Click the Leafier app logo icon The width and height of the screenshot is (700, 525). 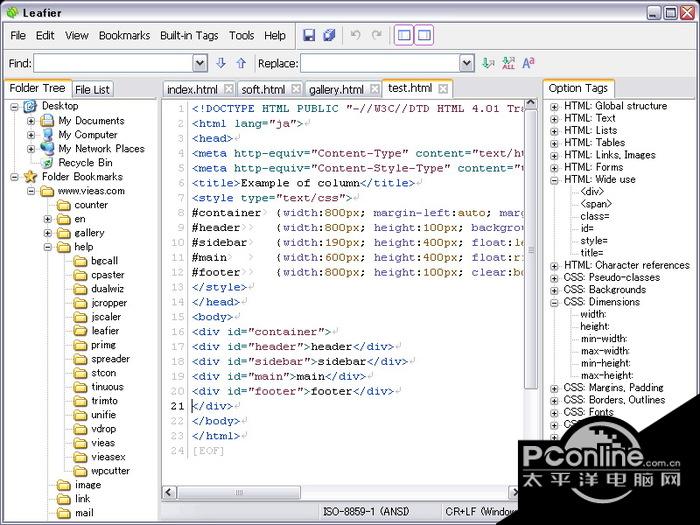(12, 12)
